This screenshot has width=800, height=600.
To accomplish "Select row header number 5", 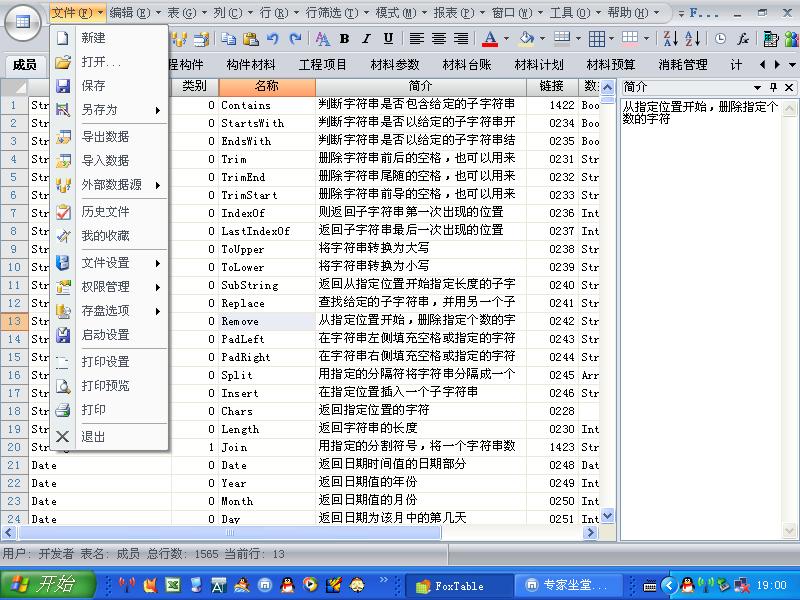I will coord(14,177).
